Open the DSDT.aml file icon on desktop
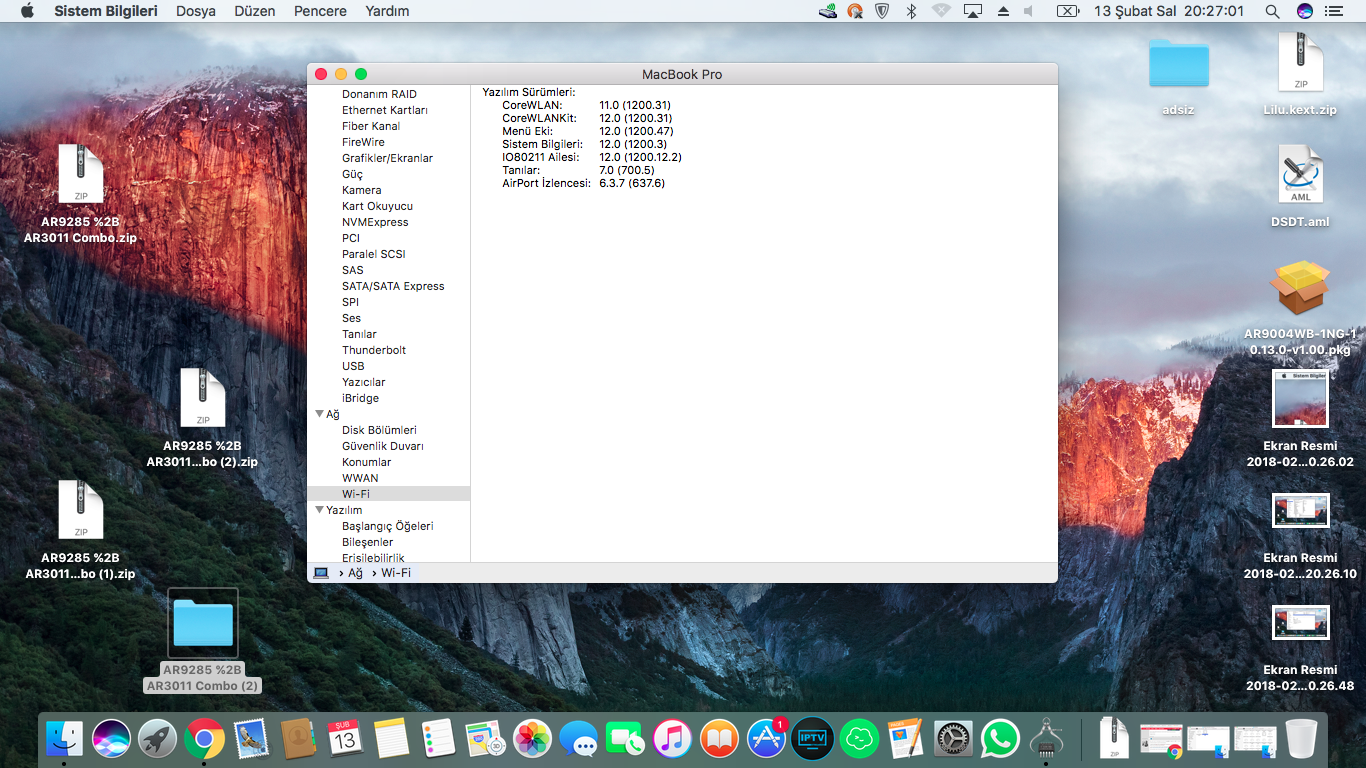 [1300, 176]
